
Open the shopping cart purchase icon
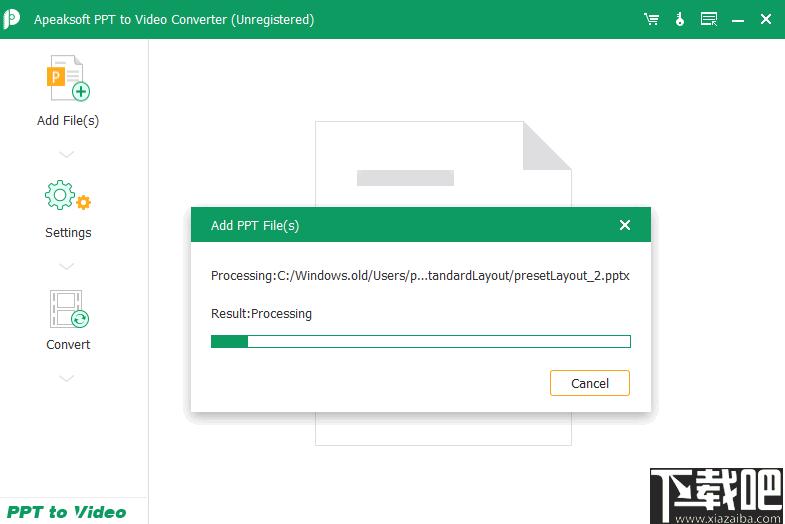click(x=651, y=20)
